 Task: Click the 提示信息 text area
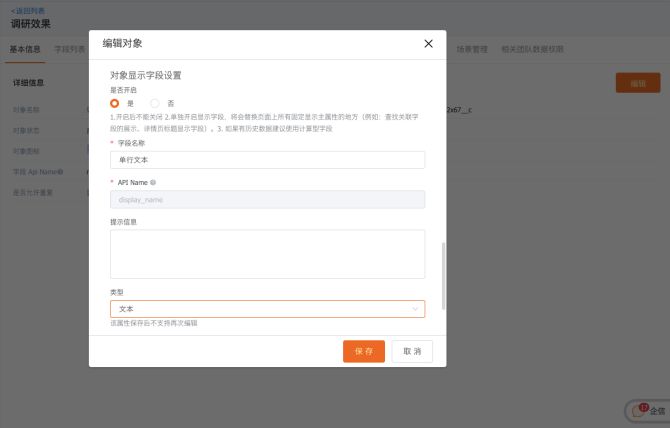click(267, 254)
